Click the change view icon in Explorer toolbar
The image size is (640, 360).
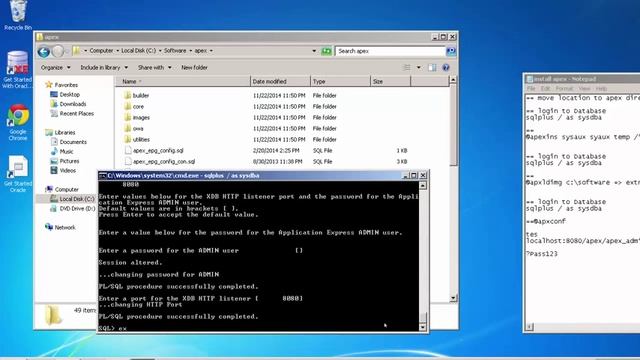(x=407, y=68)
